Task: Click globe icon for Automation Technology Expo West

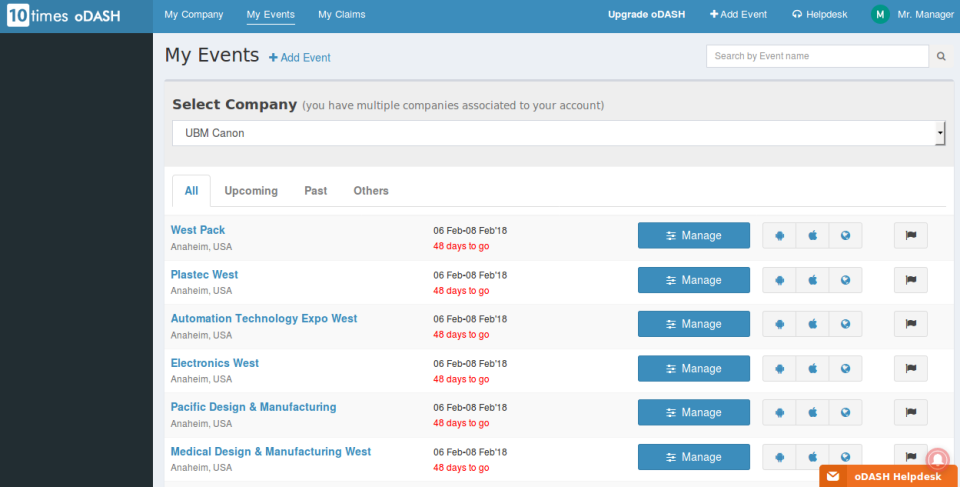Action: tap(845, 324)
